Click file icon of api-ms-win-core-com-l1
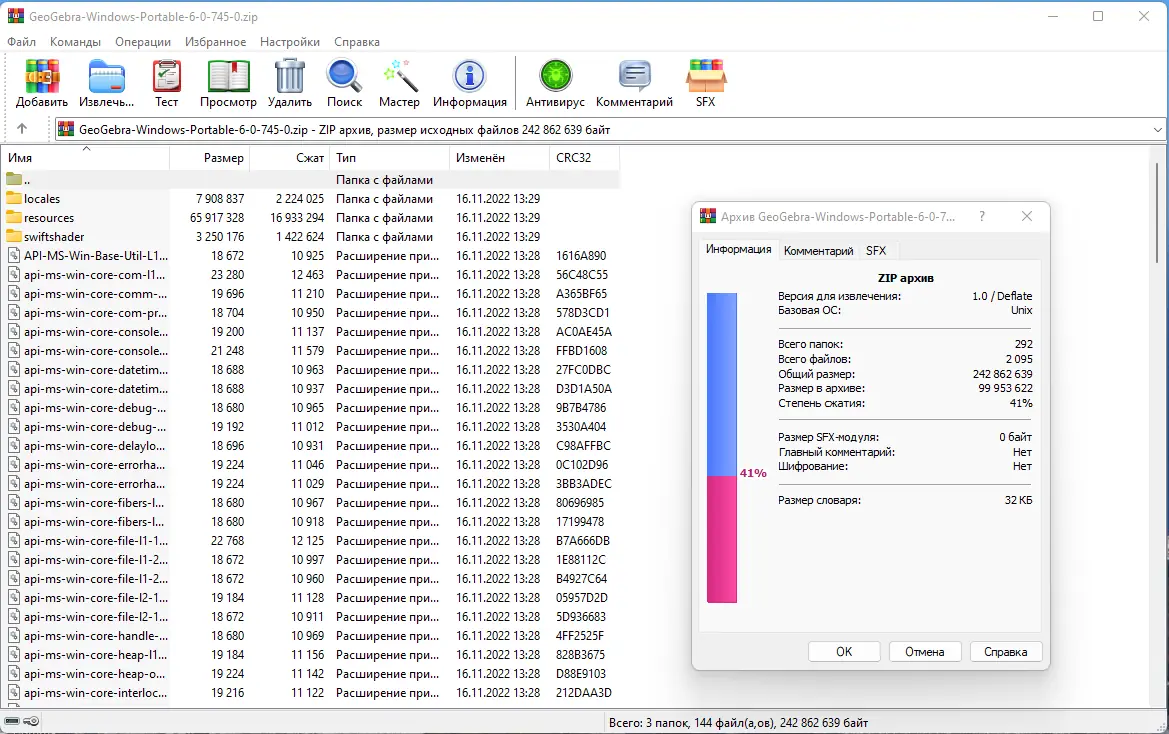Screen dimensions: 1169x734 click(13, 274)
